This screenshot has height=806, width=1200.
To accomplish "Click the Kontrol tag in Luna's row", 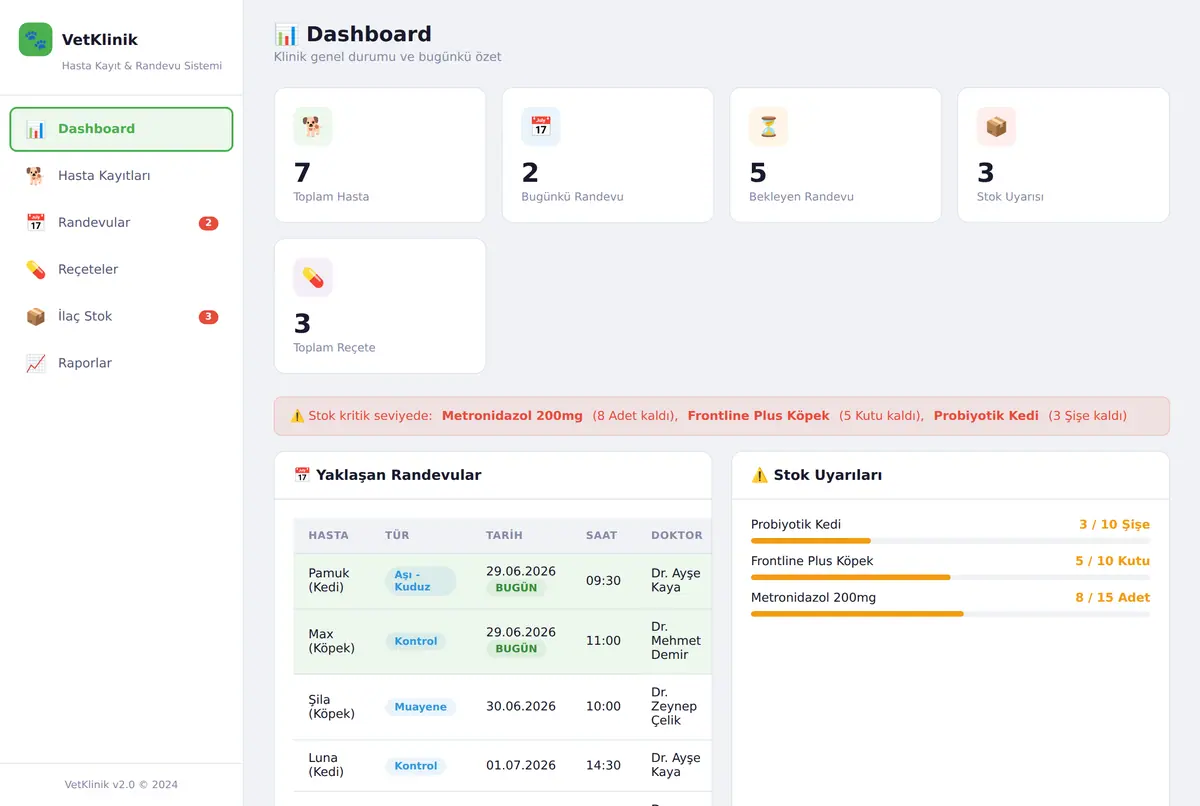I will (416, 766).
